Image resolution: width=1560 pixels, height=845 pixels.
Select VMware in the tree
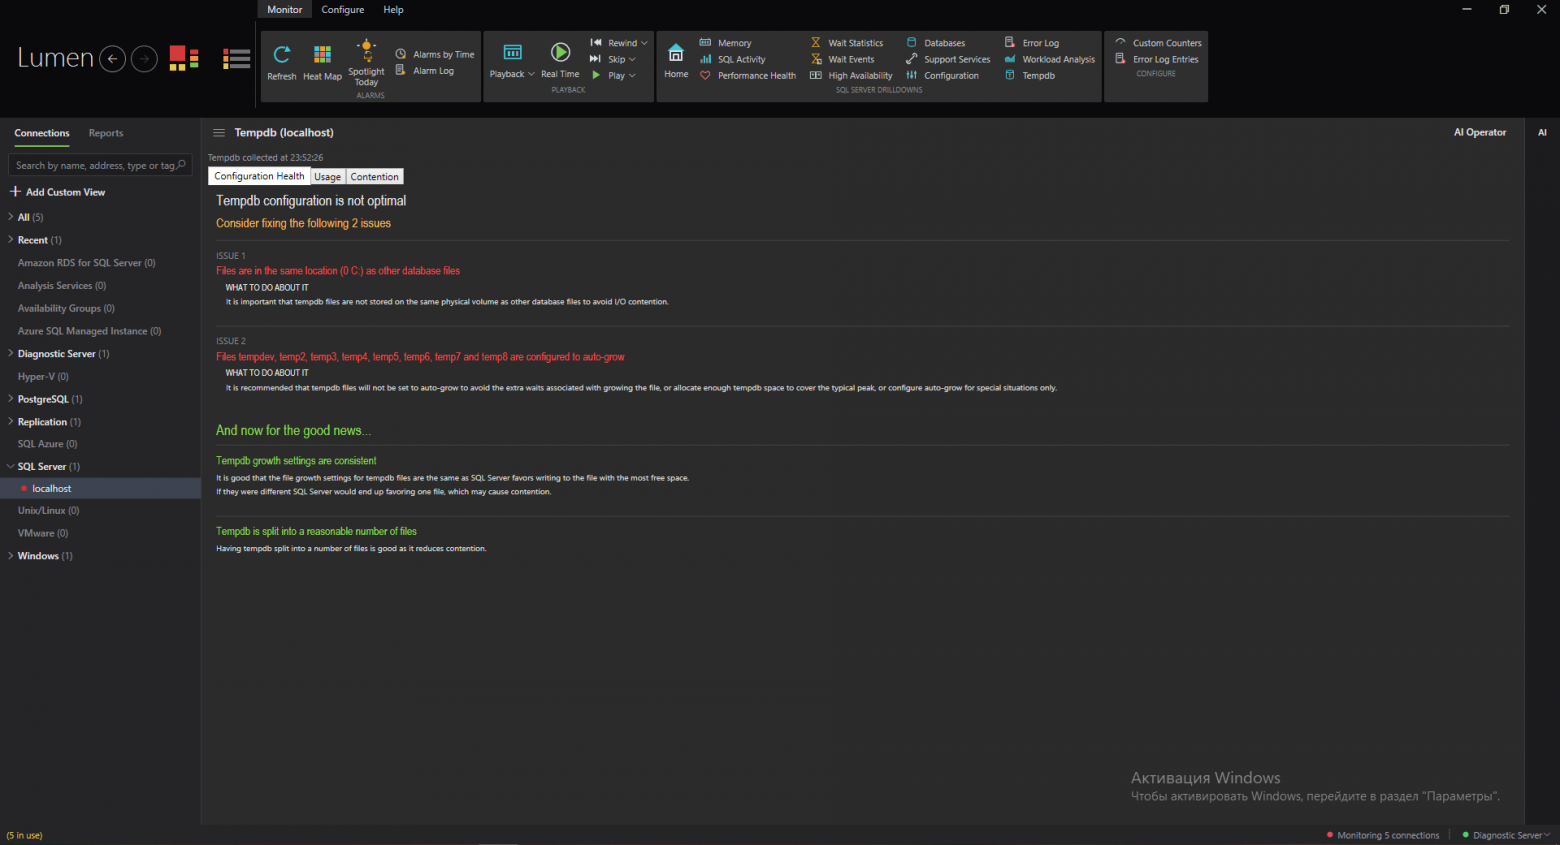(x=43, y=533)
